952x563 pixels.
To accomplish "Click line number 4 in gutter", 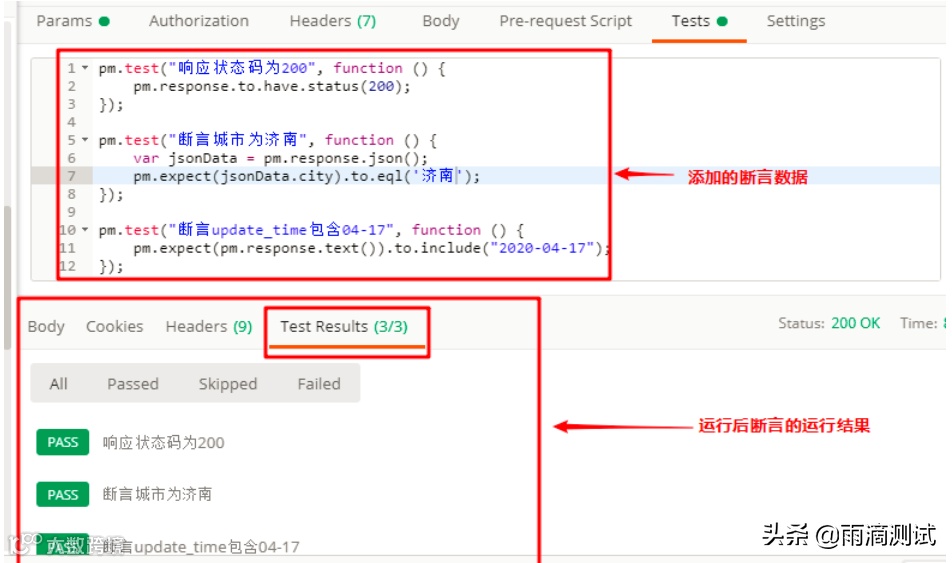I will [72, 122].
